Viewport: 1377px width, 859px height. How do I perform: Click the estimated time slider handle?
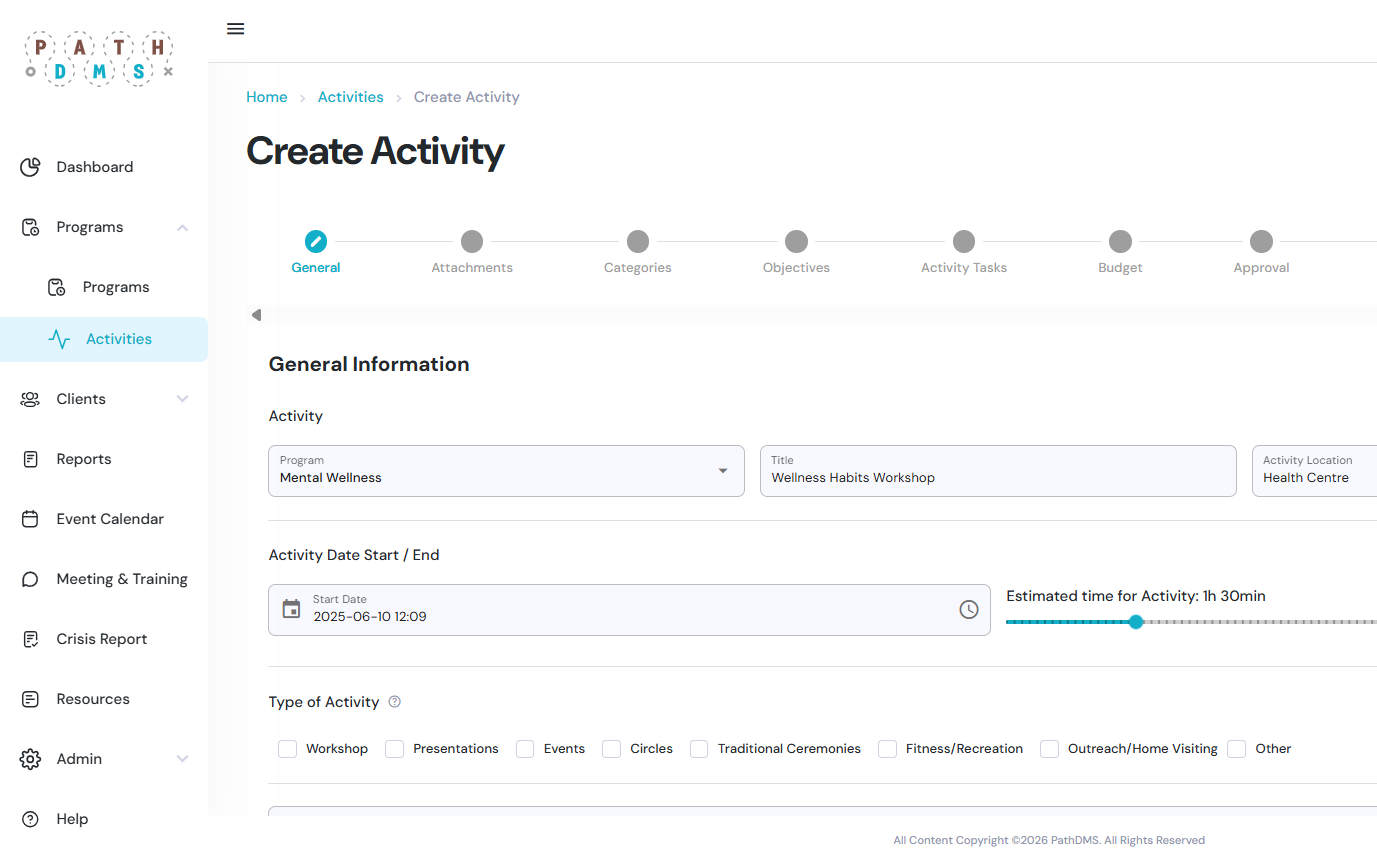[x=1136, y=622]
